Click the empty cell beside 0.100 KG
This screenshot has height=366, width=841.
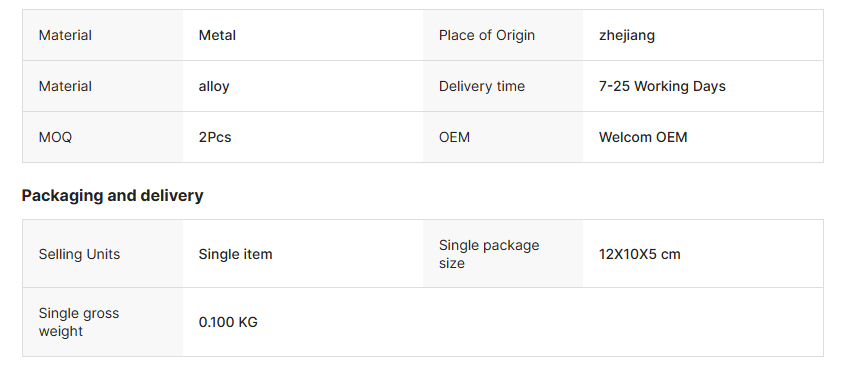point(623,322)
